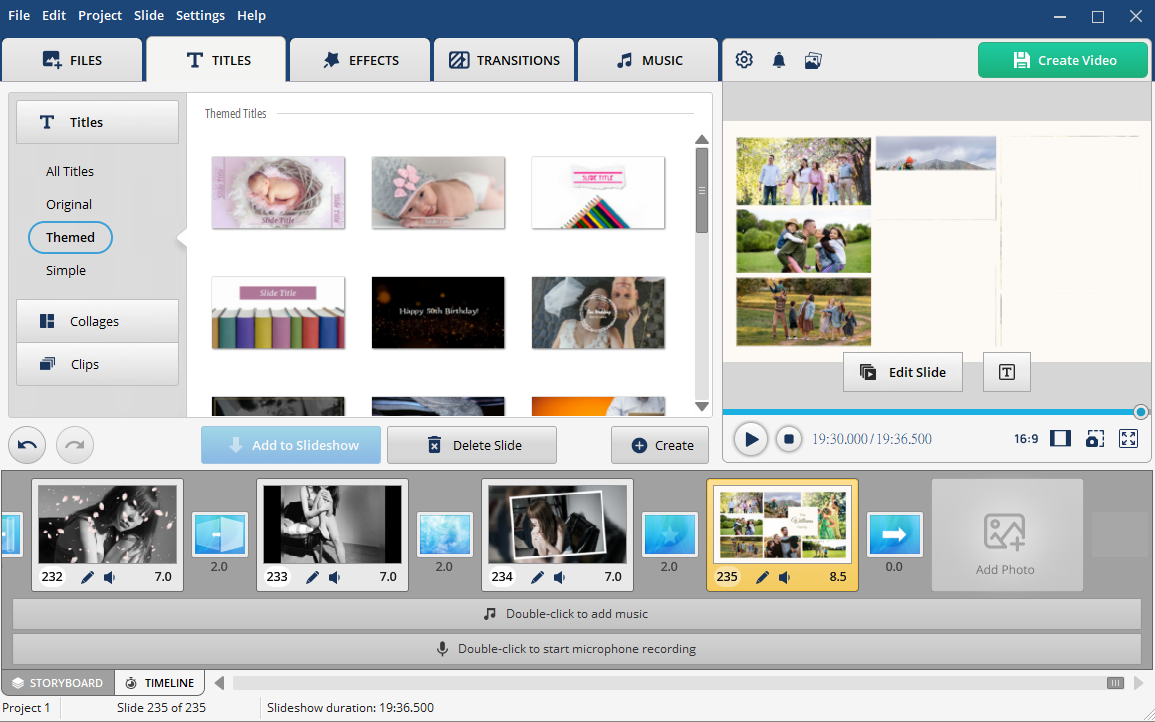Toggle speaker icon on slide 232
The image size is (1155, 722).
(110, 577)
